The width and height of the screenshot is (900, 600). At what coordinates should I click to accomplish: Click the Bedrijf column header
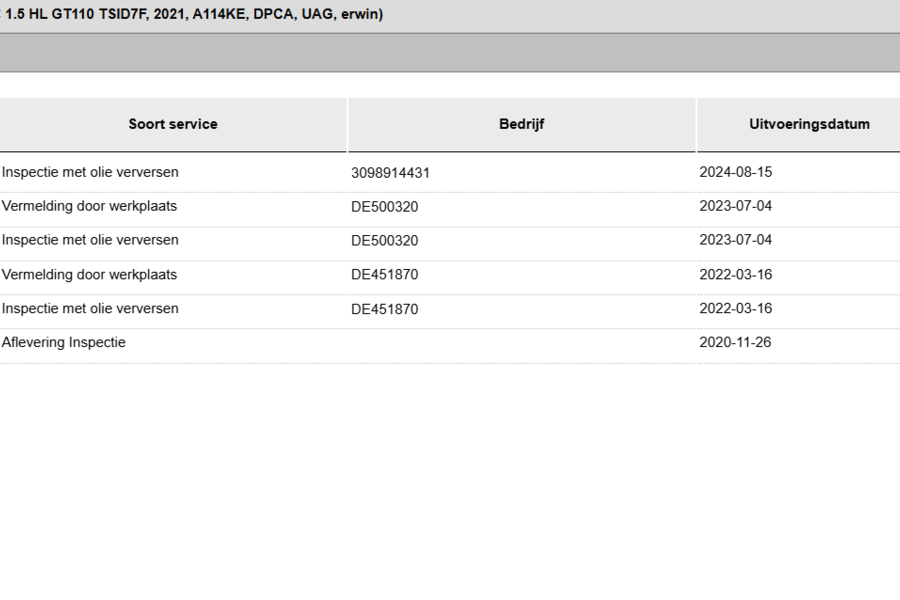(521, 124)
